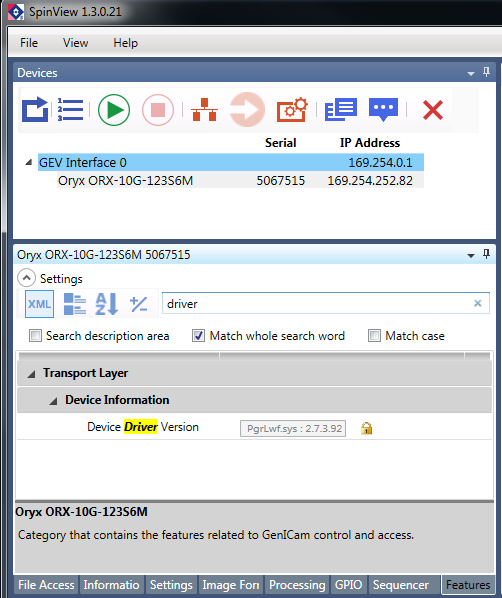Switch to the Features tab
Image resolution: width=502 pixels, height=598 pixels.
point(468,585)
